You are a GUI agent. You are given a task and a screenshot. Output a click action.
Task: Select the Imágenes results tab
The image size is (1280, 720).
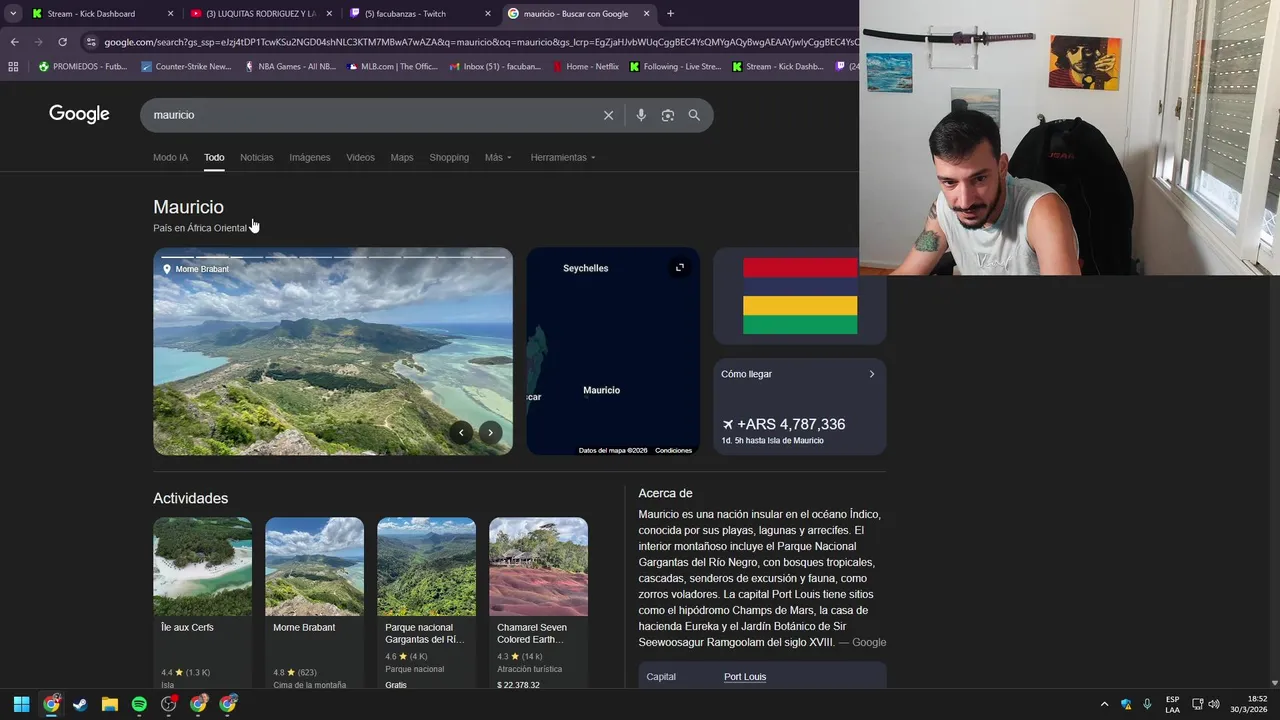point(310,157)
